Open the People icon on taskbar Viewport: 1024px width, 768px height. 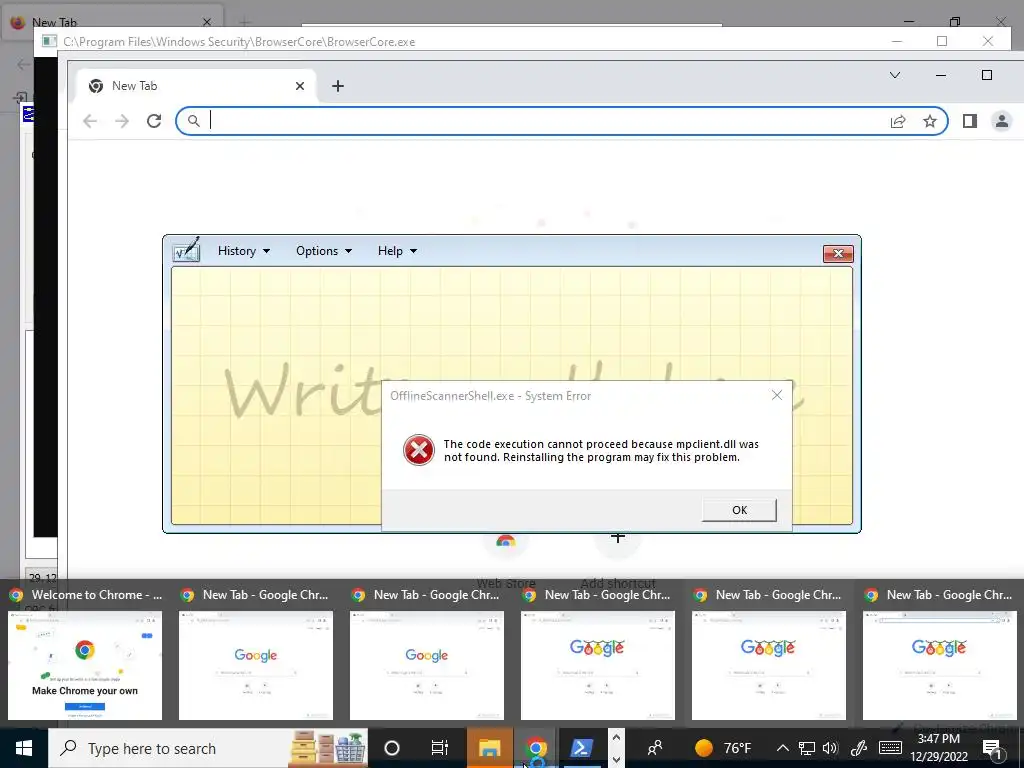tap(654, 748)
